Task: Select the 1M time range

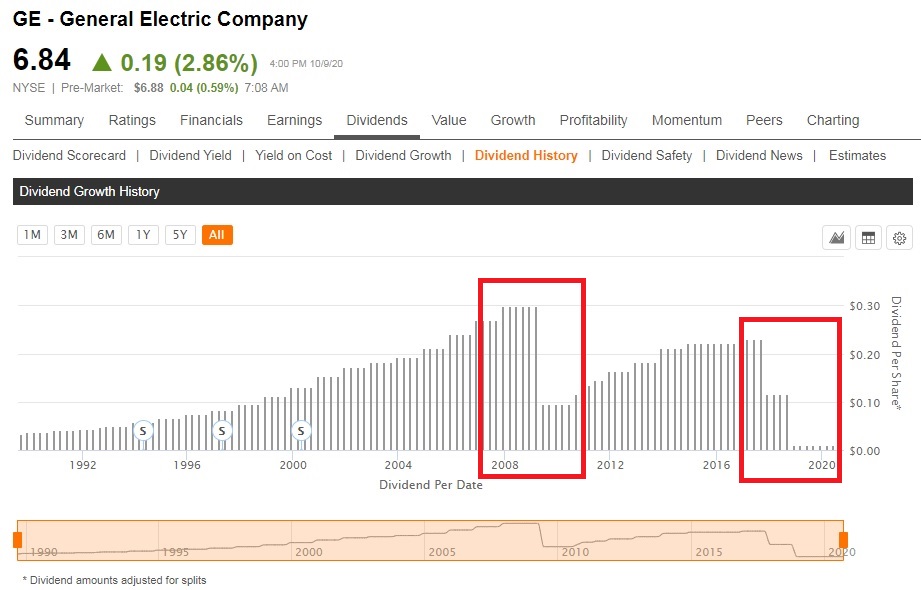Action: click(x=32, y=235)
